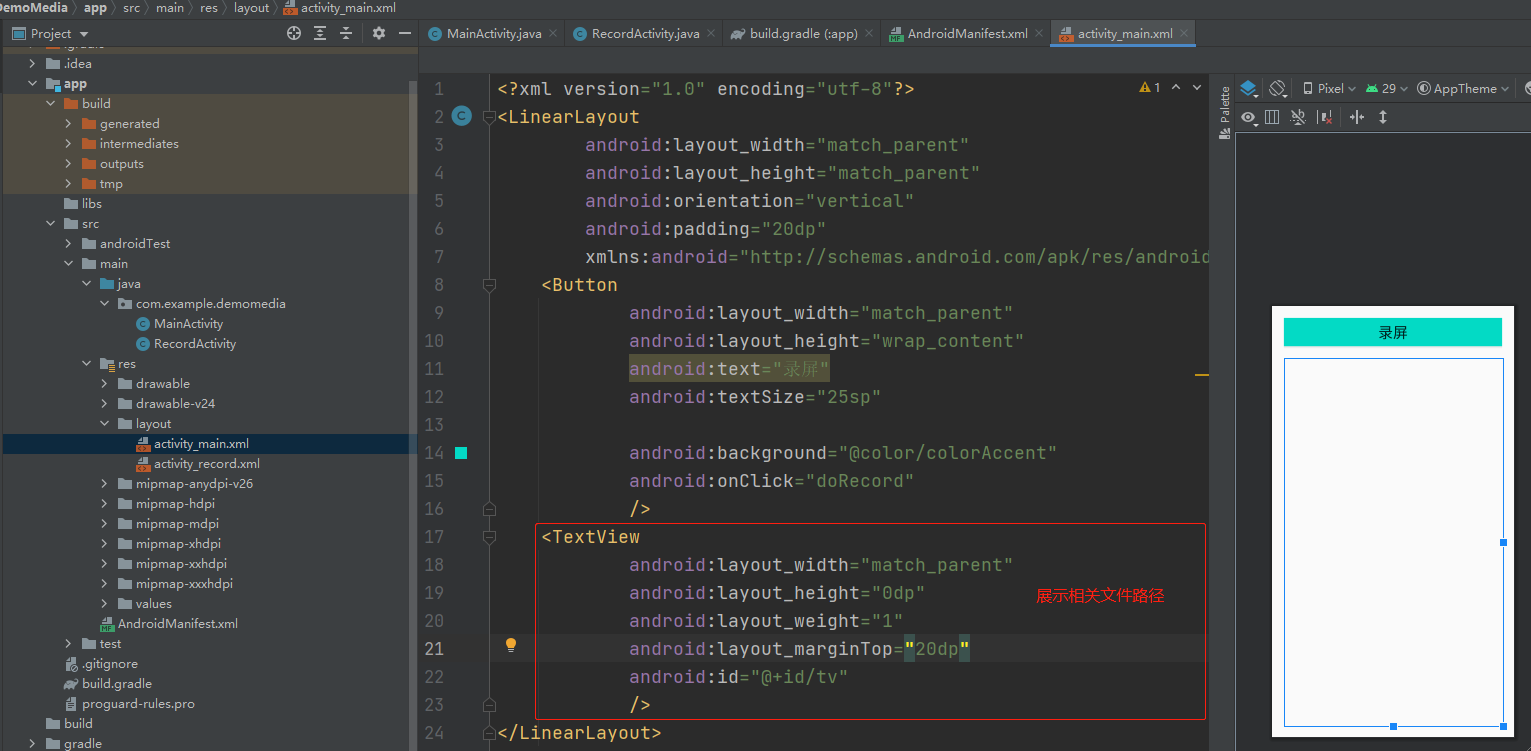Screen dimensions: 1531x751
Task: Fold the Button tag on line 8
Action: (x=489, y=285)
